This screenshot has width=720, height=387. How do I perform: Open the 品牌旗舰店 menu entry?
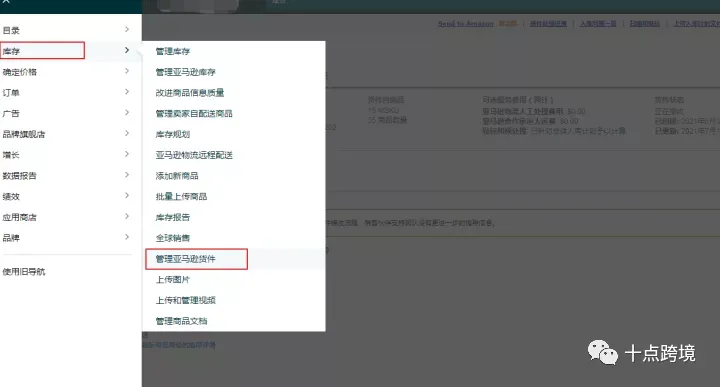pyautogui.click(x=24, y=134)
